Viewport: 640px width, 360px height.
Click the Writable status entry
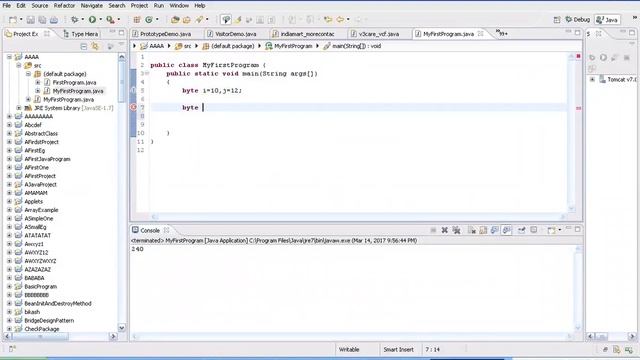click(349, 349)
